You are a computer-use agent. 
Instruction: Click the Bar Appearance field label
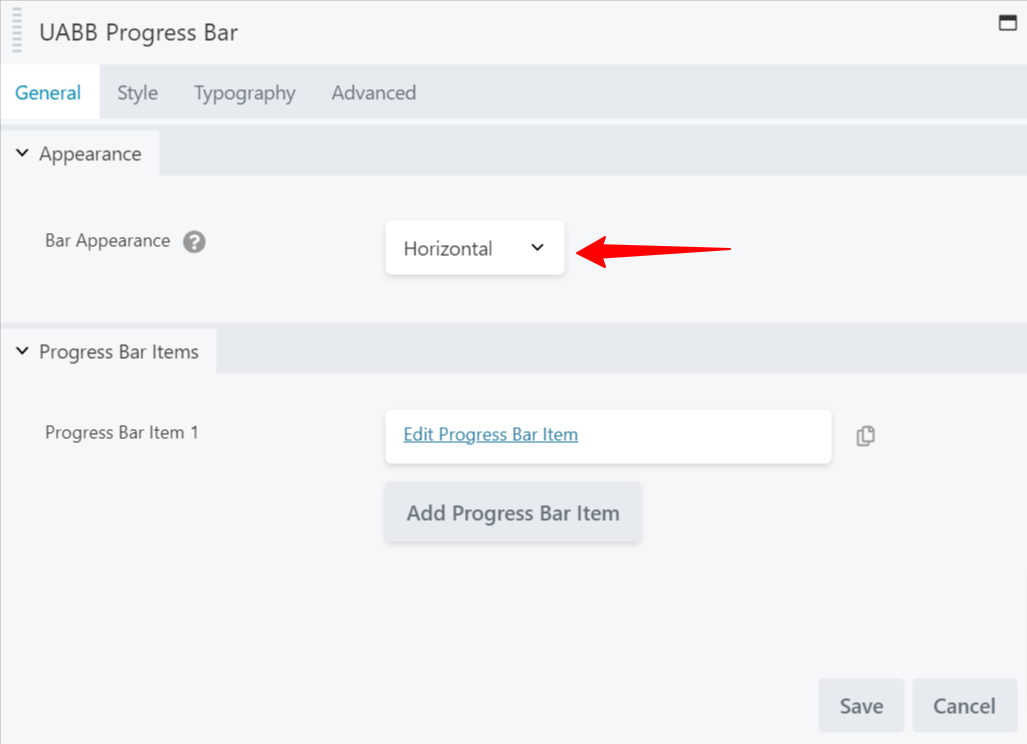[107, 241]
